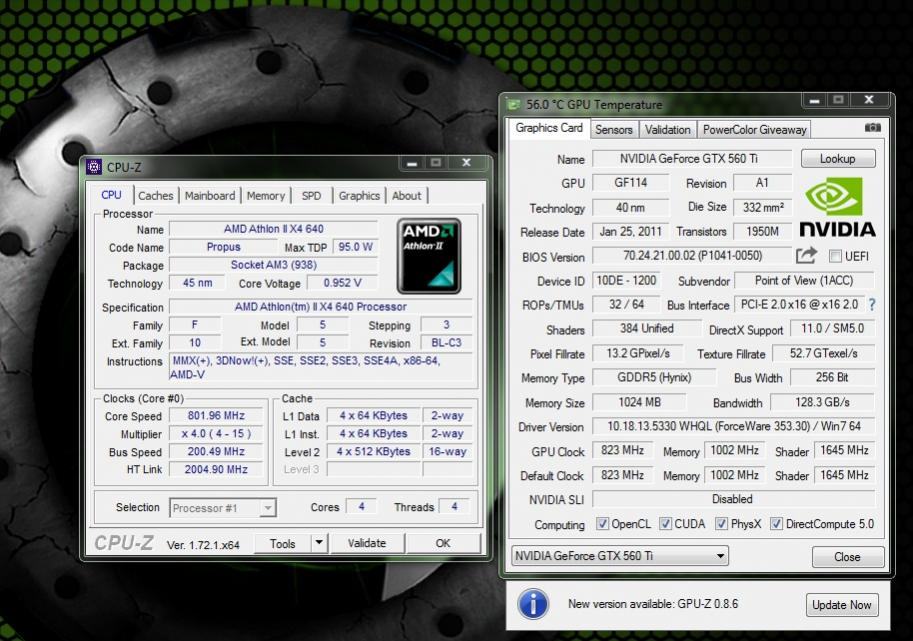Click the Bus Speed value 200.49 MHz

pos(216,452)
